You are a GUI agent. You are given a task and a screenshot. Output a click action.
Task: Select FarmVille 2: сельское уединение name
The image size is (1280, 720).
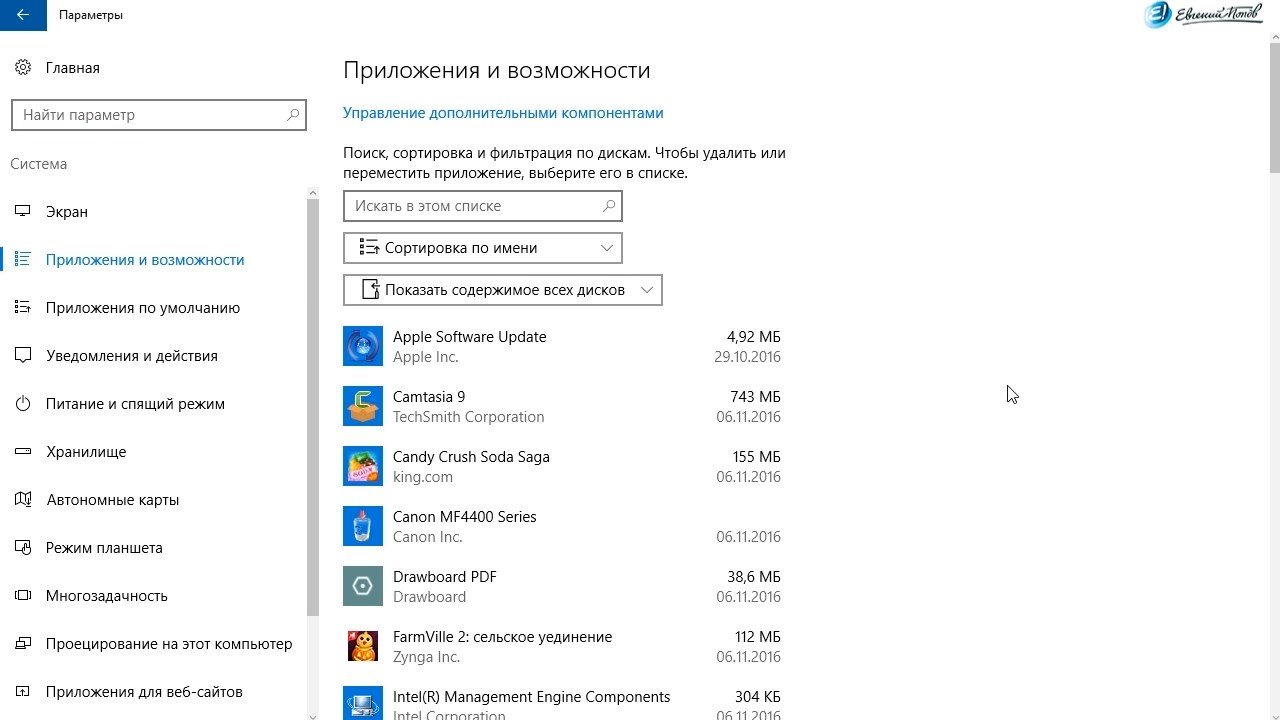pyautogui.click(x=502, y=637)
